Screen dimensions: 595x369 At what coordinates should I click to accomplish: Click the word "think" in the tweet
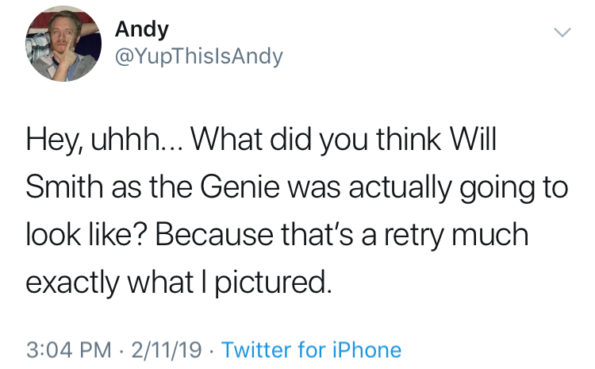click(409, 139)
